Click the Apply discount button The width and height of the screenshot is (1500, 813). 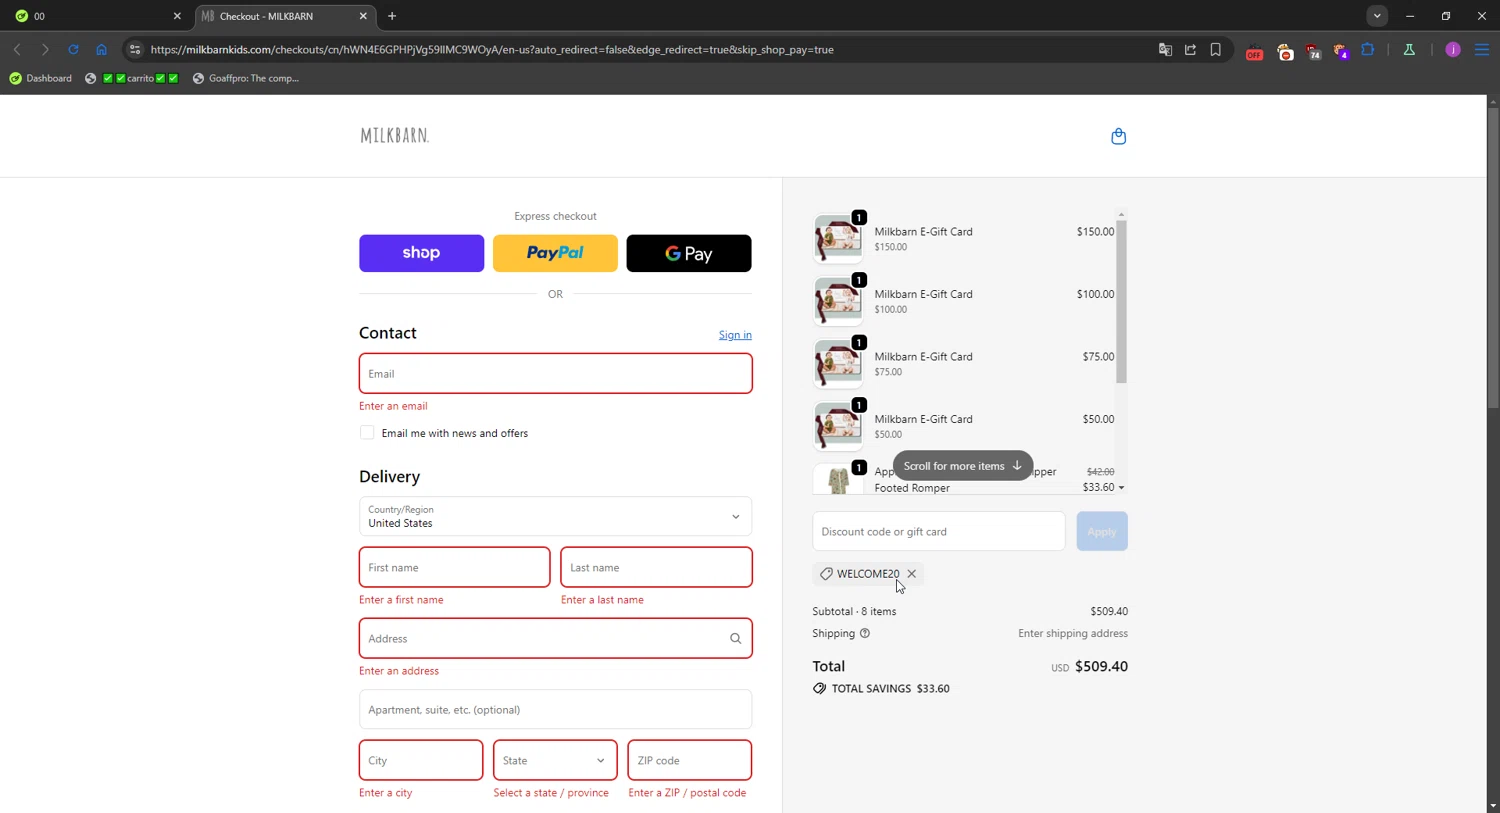(1101, 531)
